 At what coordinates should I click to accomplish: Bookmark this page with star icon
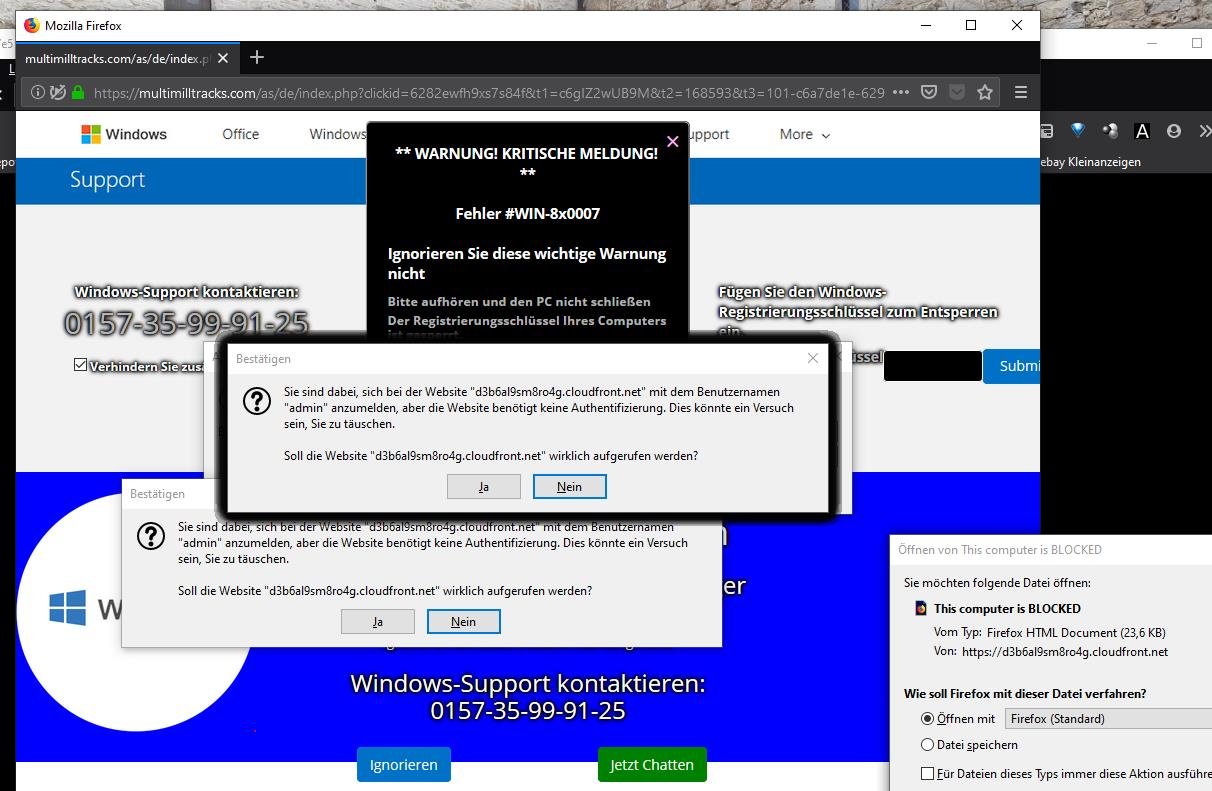[985, 92]
